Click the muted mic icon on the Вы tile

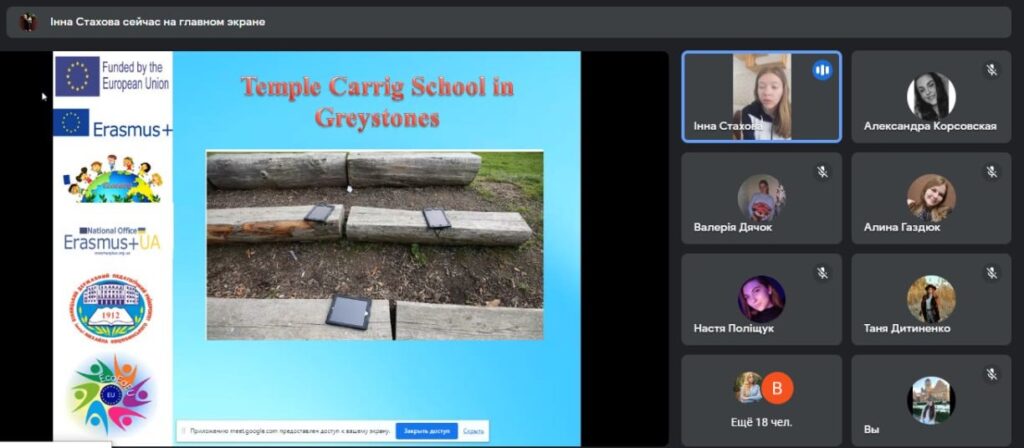tap(991, 374)
